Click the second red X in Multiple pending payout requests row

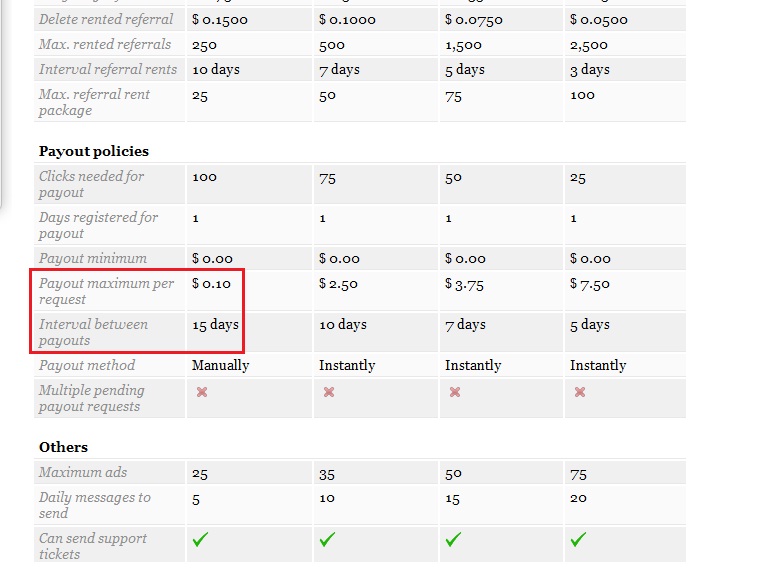coord(329,392)
